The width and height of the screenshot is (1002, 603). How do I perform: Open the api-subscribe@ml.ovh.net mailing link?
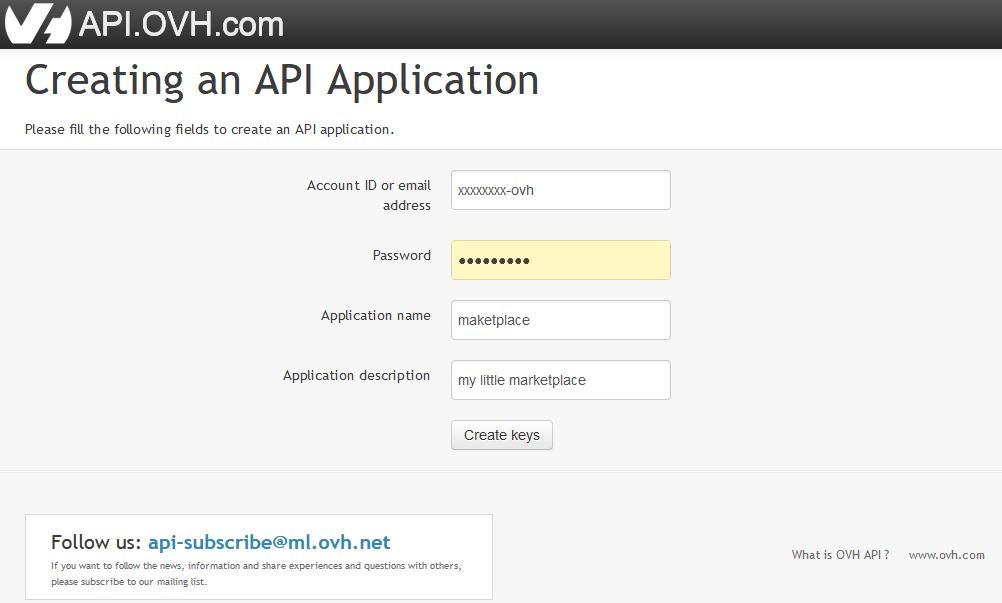tap(269, 542)
